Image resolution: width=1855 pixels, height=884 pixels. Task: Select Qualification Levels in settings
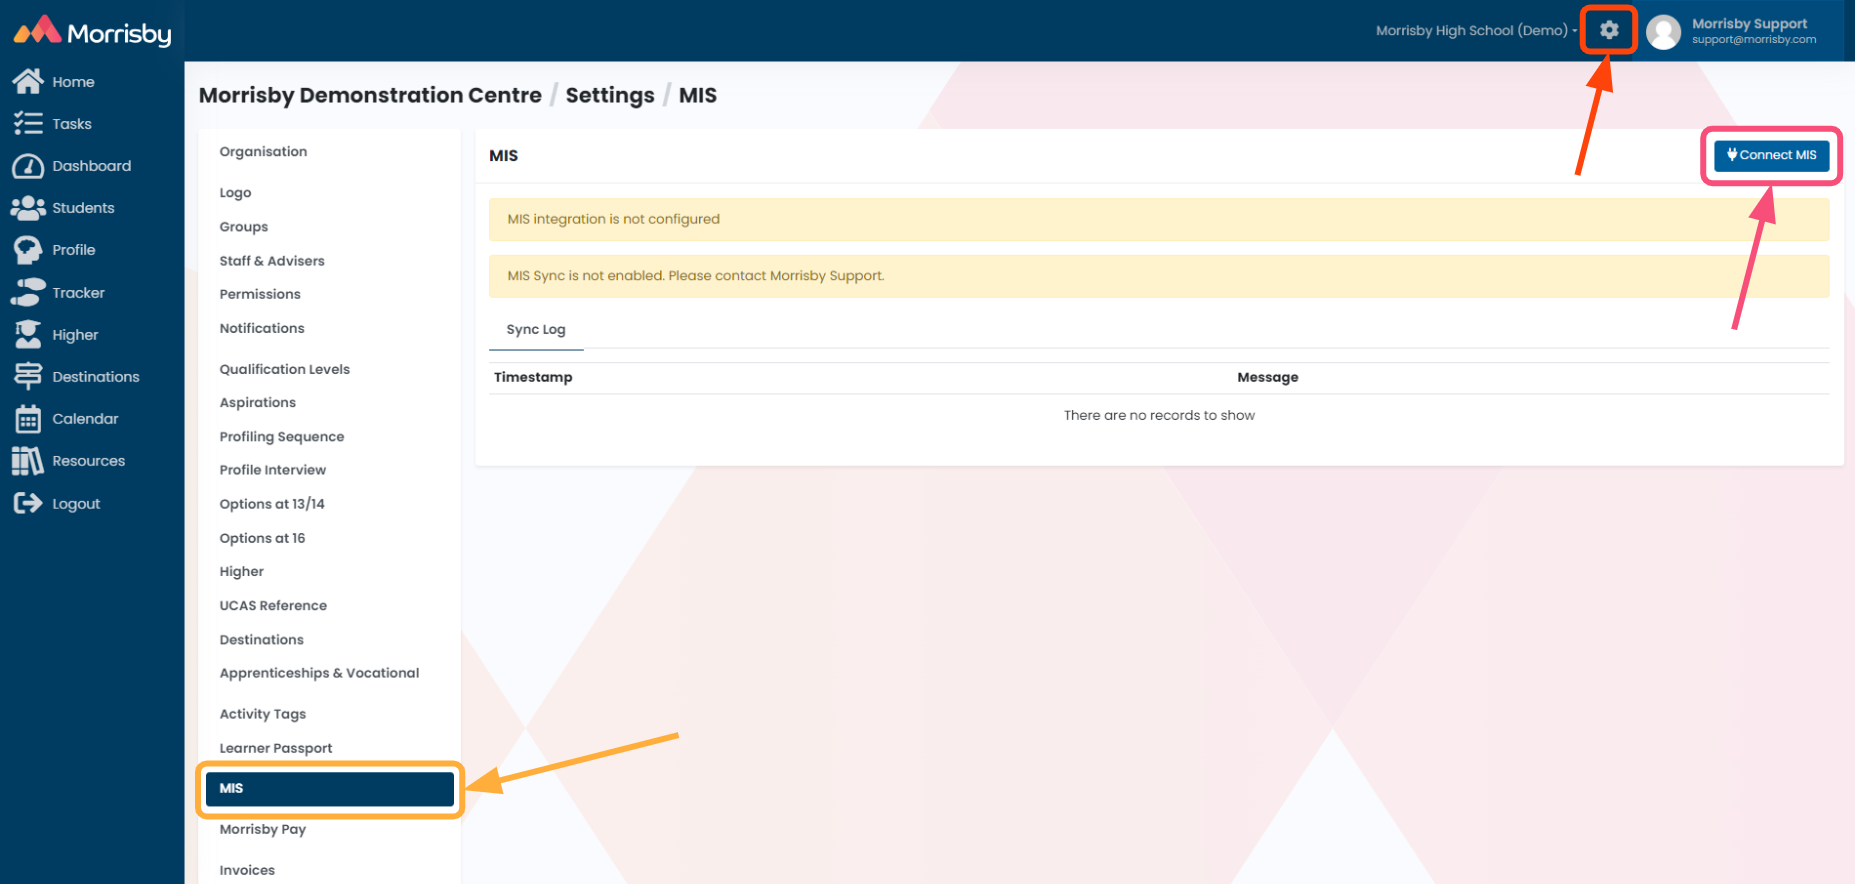coord(285,369)
